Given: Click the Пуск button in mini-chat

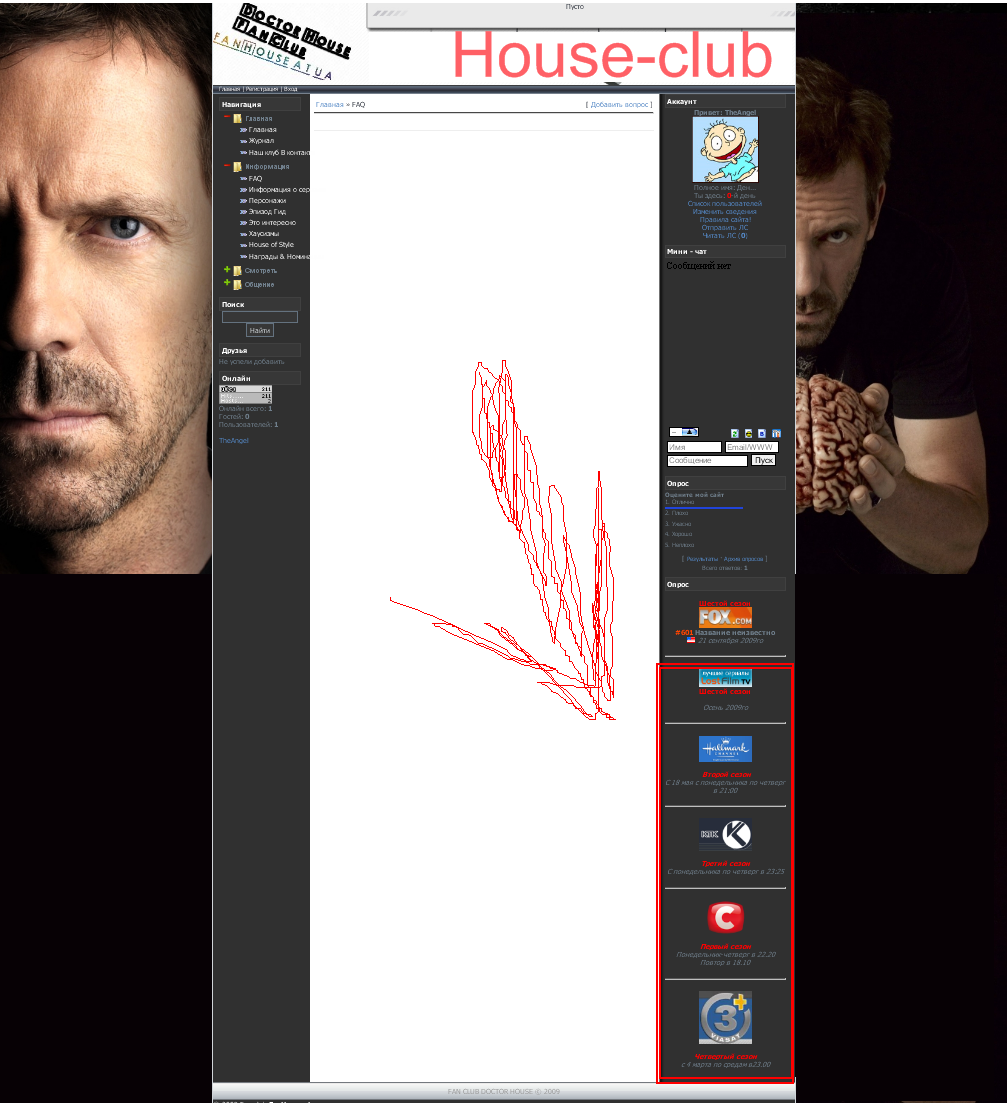Looking at the screenshot, I should click(x=764, y=460).
